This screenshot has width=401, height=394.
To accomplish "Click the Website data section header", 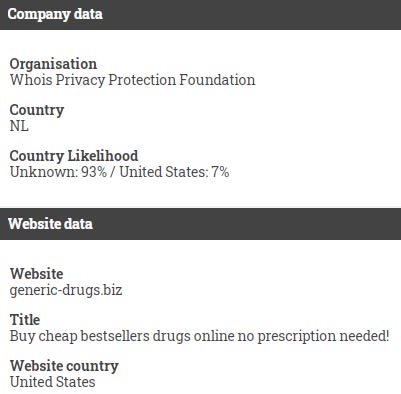I will click(x=200, y=224).
